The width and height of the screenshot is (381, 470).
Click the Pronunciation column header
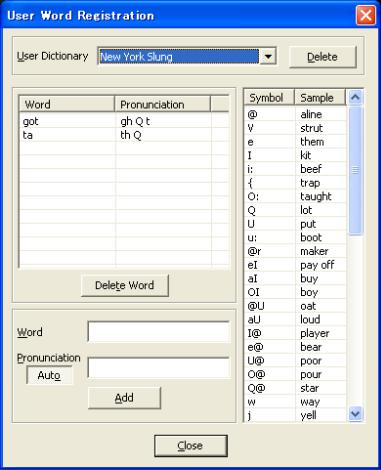click(x=163, y=104)
